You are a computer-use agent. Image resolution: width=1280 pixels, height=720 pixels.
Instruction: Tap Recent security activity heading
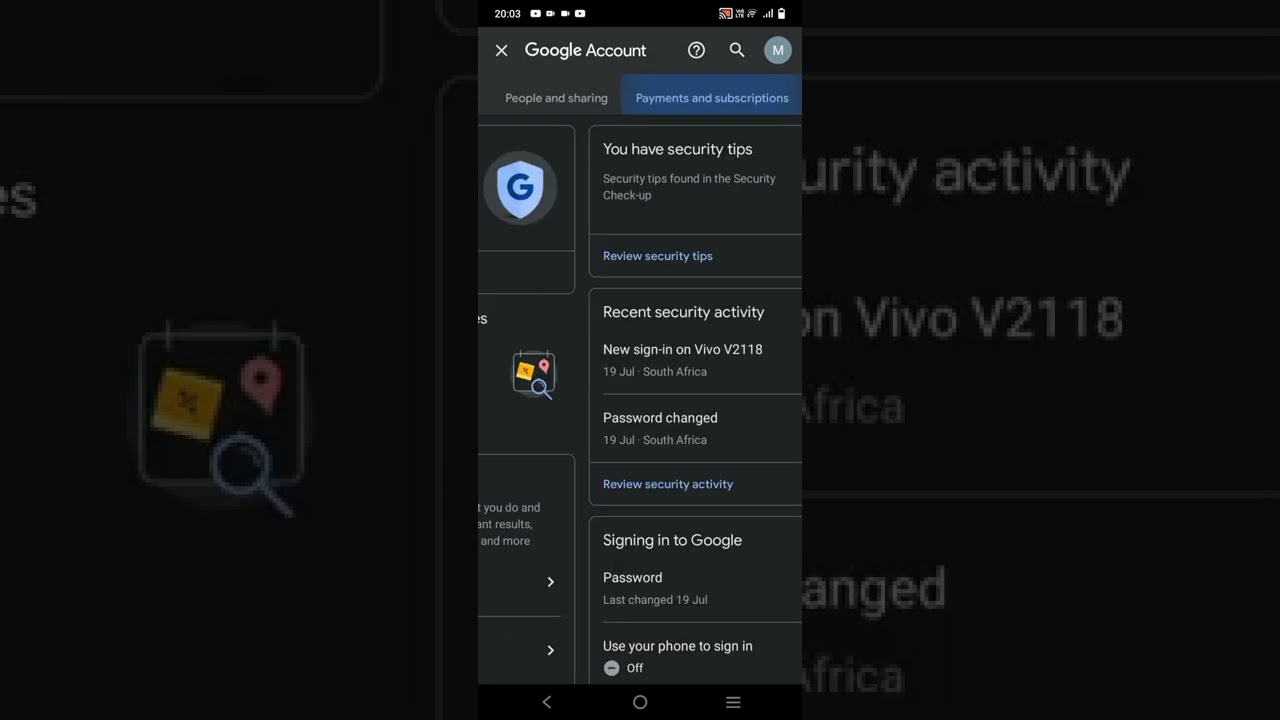[683, 312]
